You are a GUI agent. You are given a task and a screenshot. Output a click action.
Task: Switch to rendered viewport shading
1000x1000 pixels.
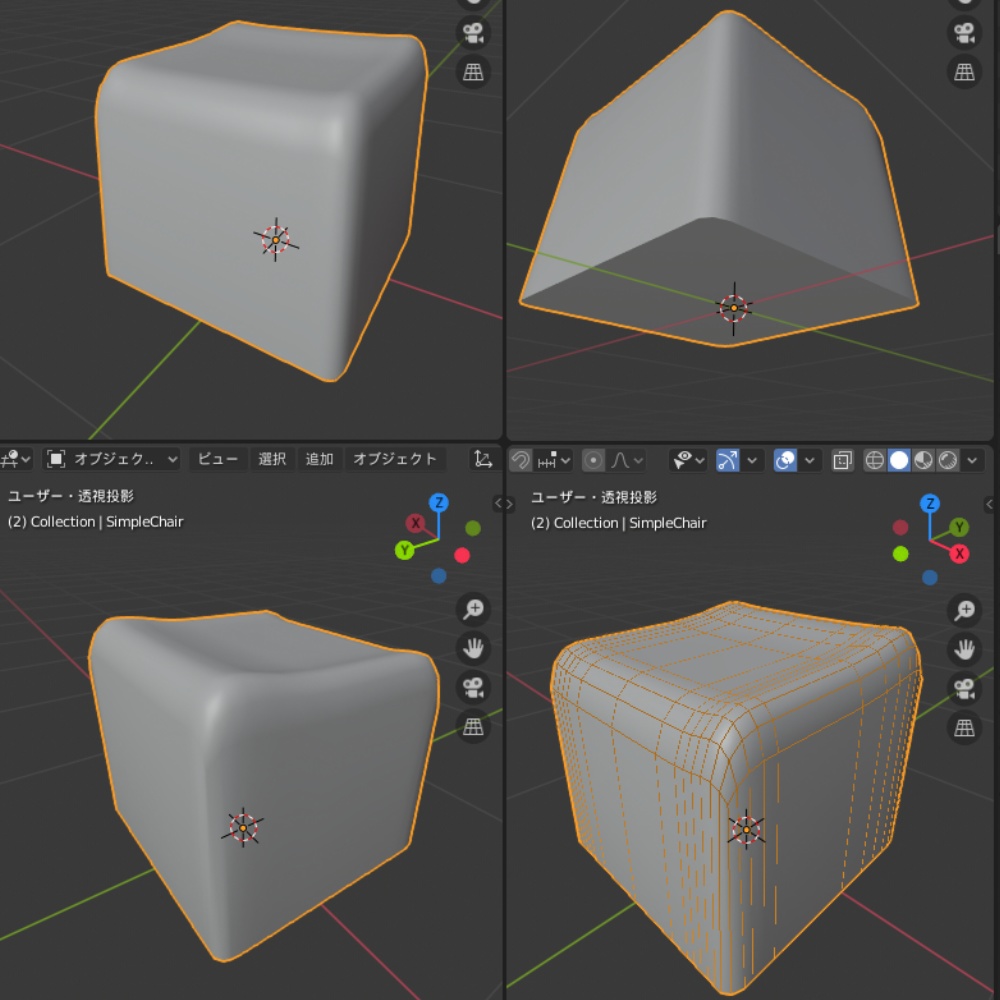click(x=948, y=460)
